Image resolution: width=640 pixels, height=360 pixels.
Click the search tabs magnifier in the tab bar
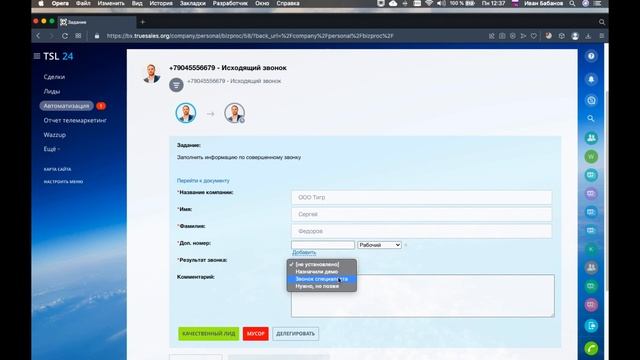[x=602, y=22]
